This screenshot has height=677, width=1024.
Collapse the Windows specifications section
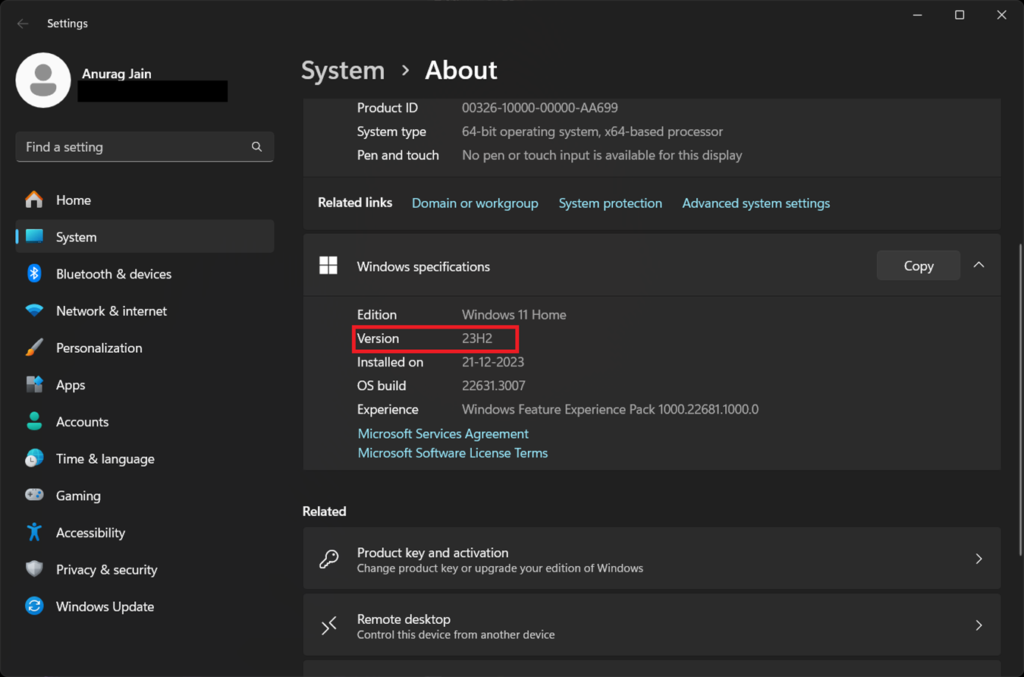pyautogui.click(x=978, y=265)
